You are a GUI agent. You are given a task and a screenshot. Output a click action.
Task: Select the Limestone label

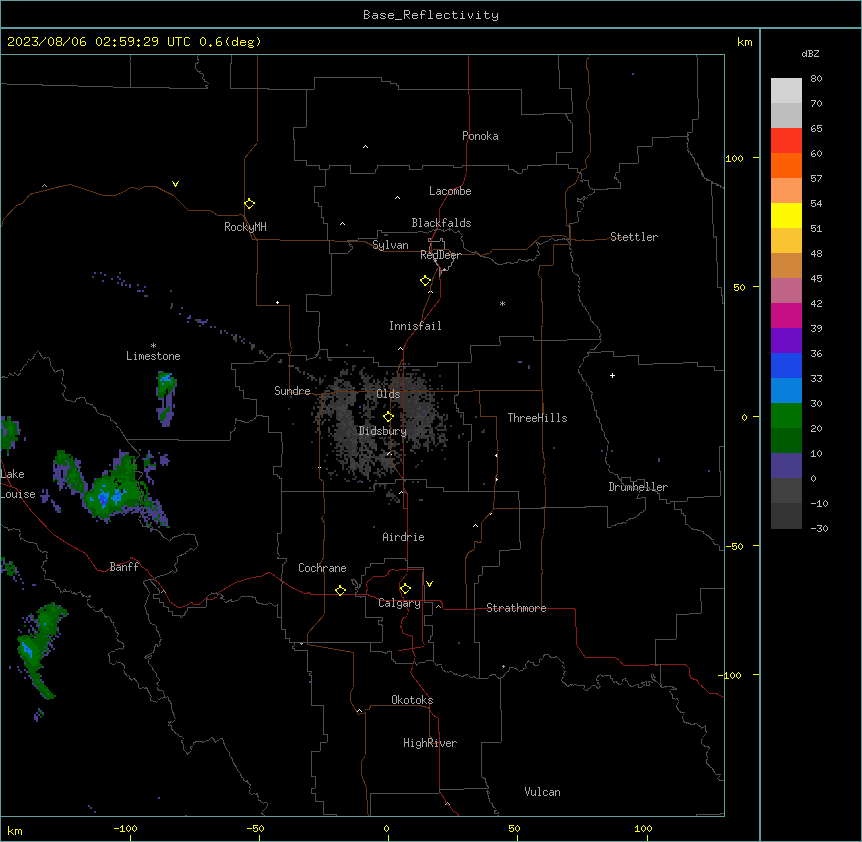[x=153, y=356]
